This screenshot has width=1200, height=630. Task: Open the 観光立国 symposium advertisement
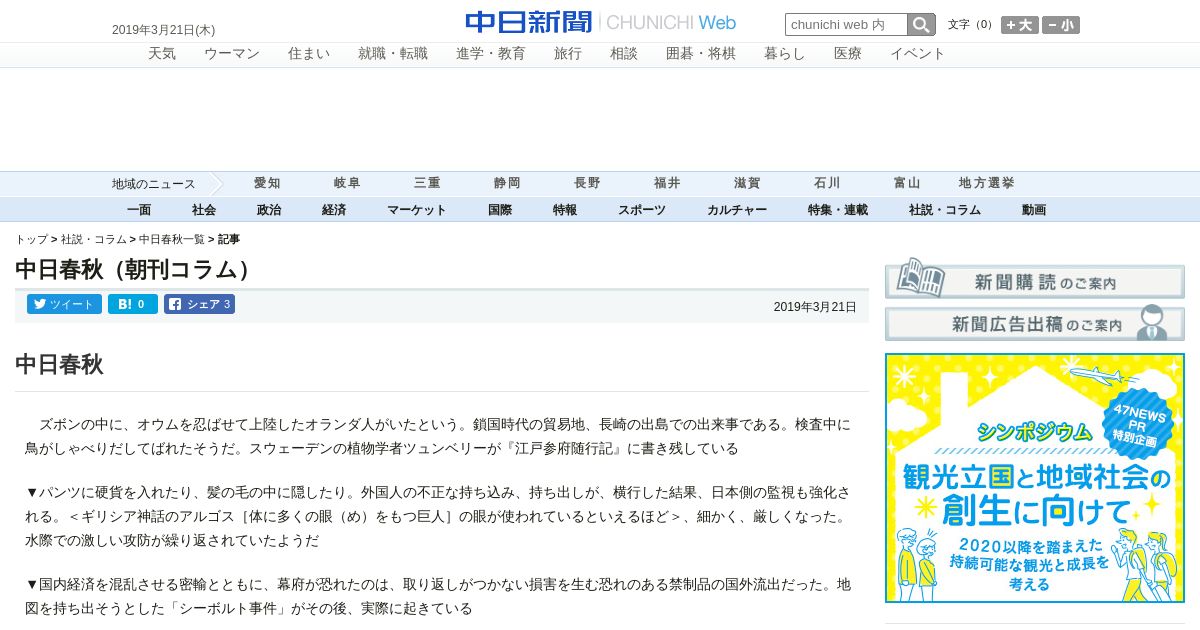tap(1035, 478)
